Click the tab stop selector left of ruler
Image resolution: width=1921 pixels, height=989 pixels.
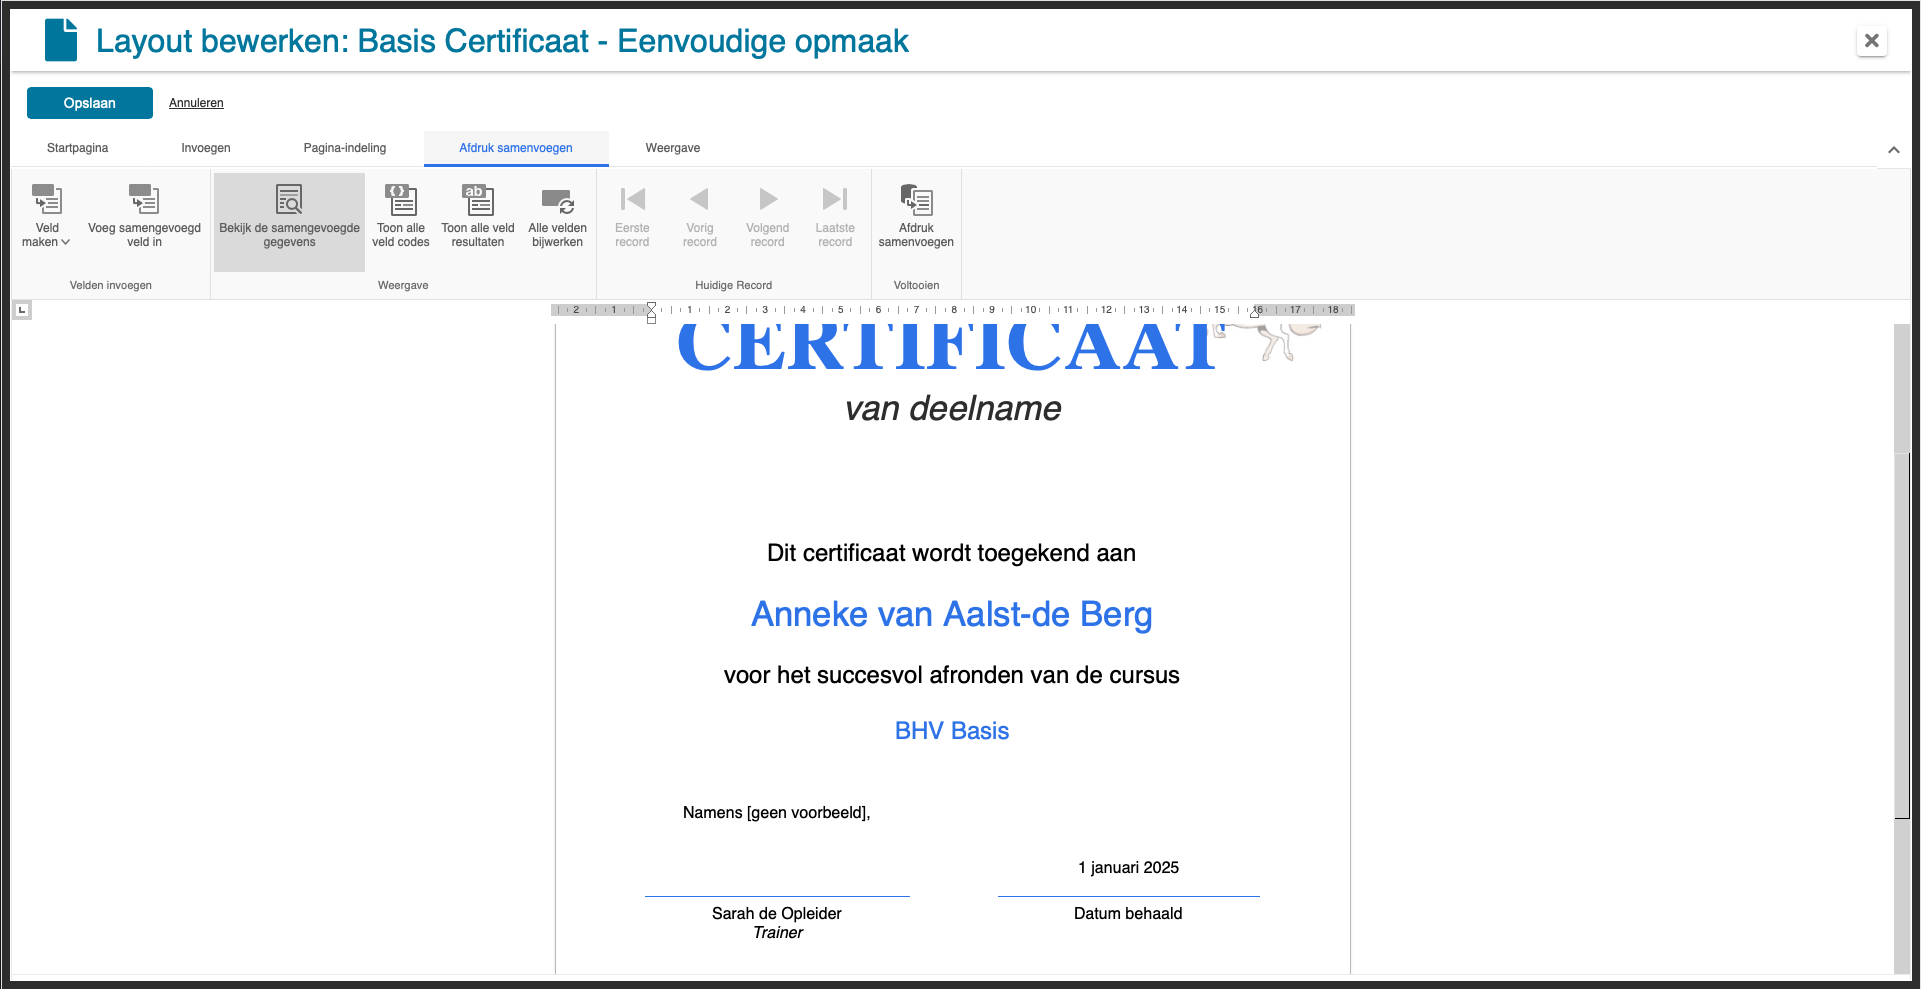(22, 310)
